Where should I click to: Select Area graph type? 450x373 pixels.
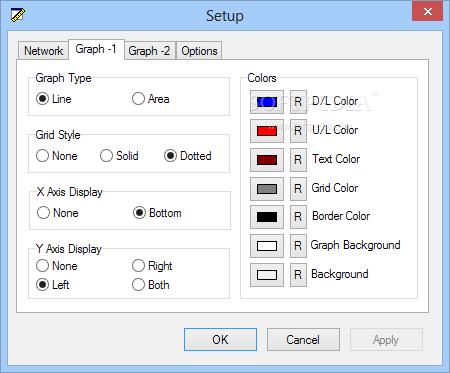[150, 99]
